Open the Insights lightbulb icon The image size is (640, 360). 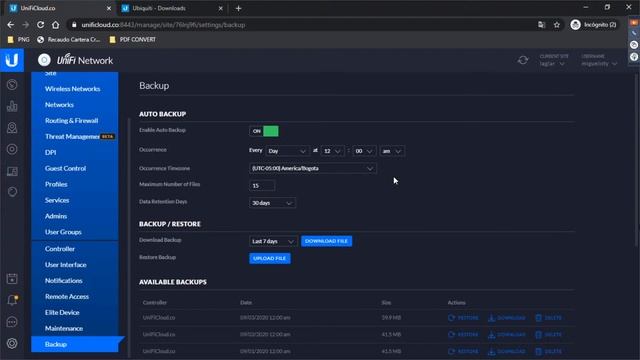point(12,192)
